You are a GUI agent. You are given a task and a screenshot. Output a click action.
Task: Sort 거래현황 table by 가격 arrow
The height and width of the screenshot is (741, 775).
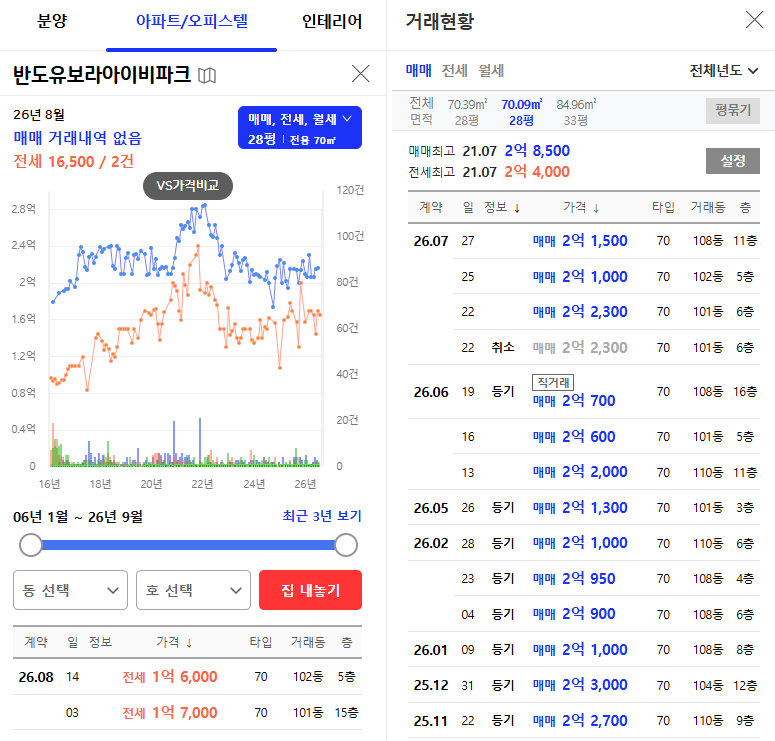pos(596,208)
